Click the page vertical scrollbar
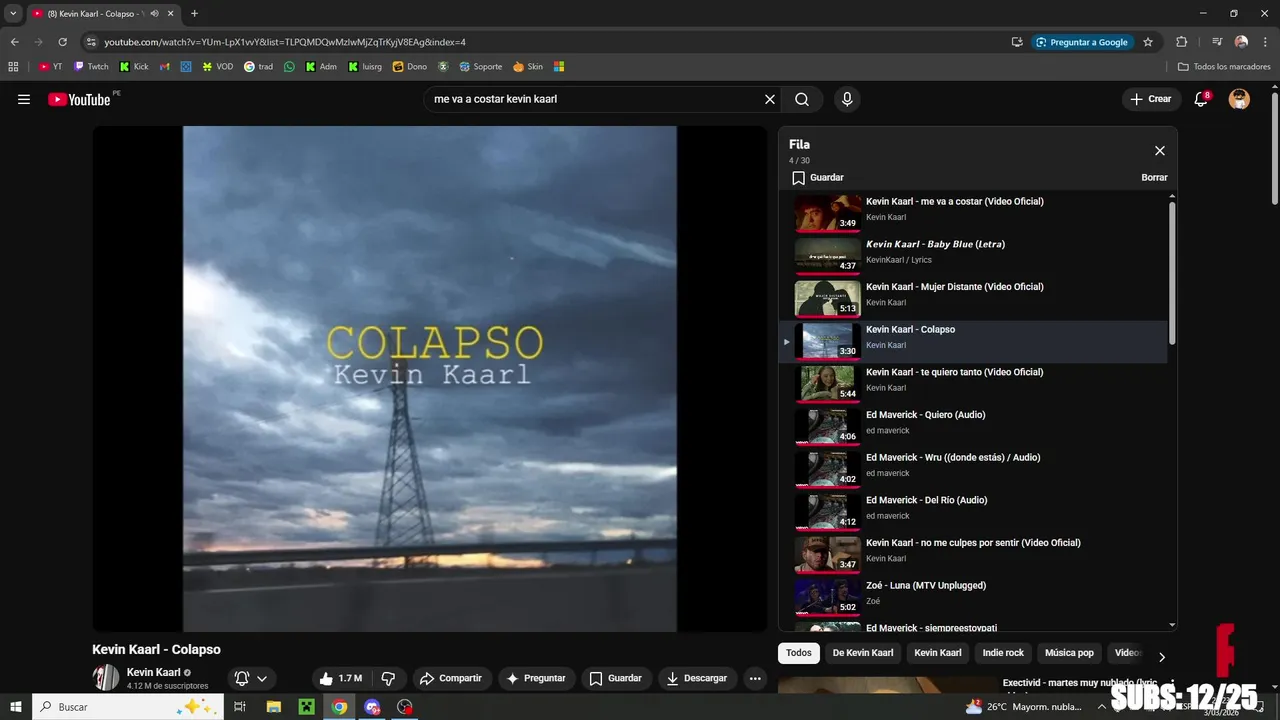Image resolution: width=1280 pixels, height=720 pixels. pos(1274,150)
